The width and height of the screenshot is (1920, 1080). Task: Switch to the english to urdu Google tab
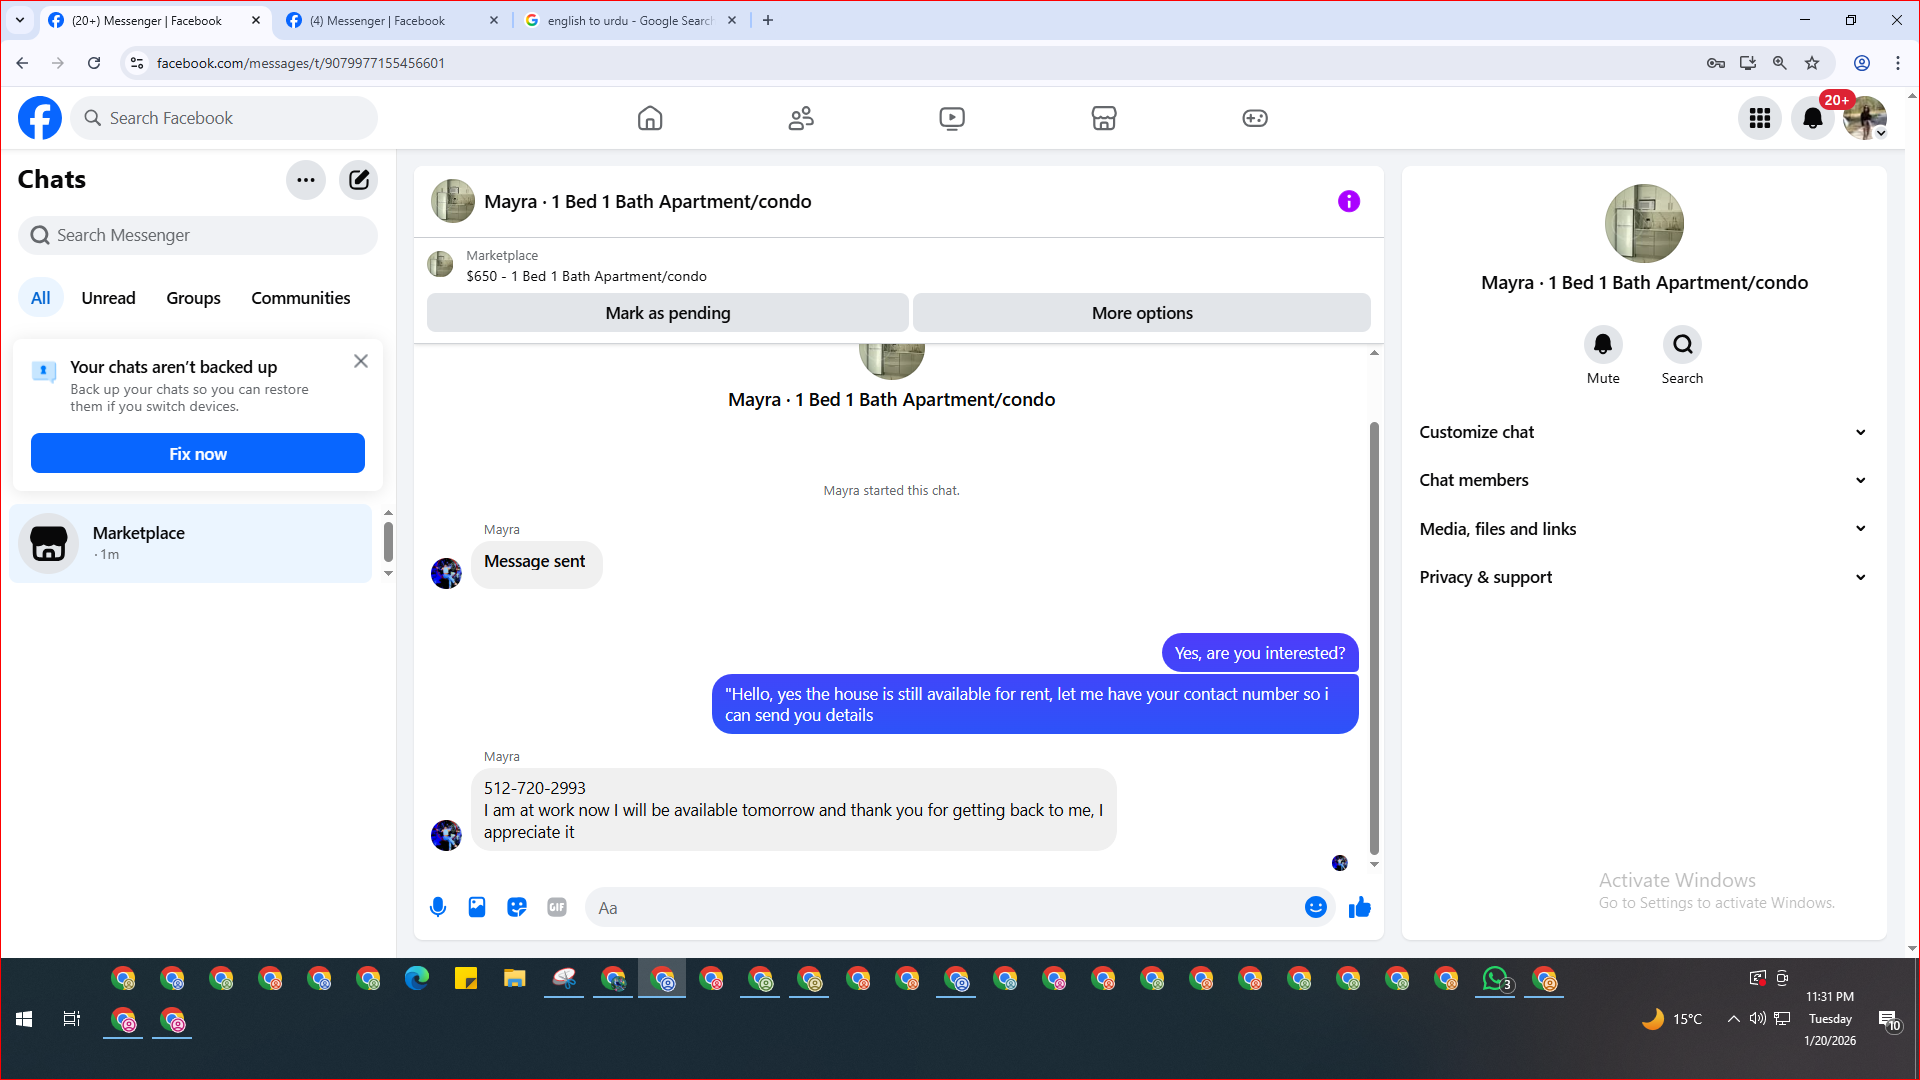630,20
